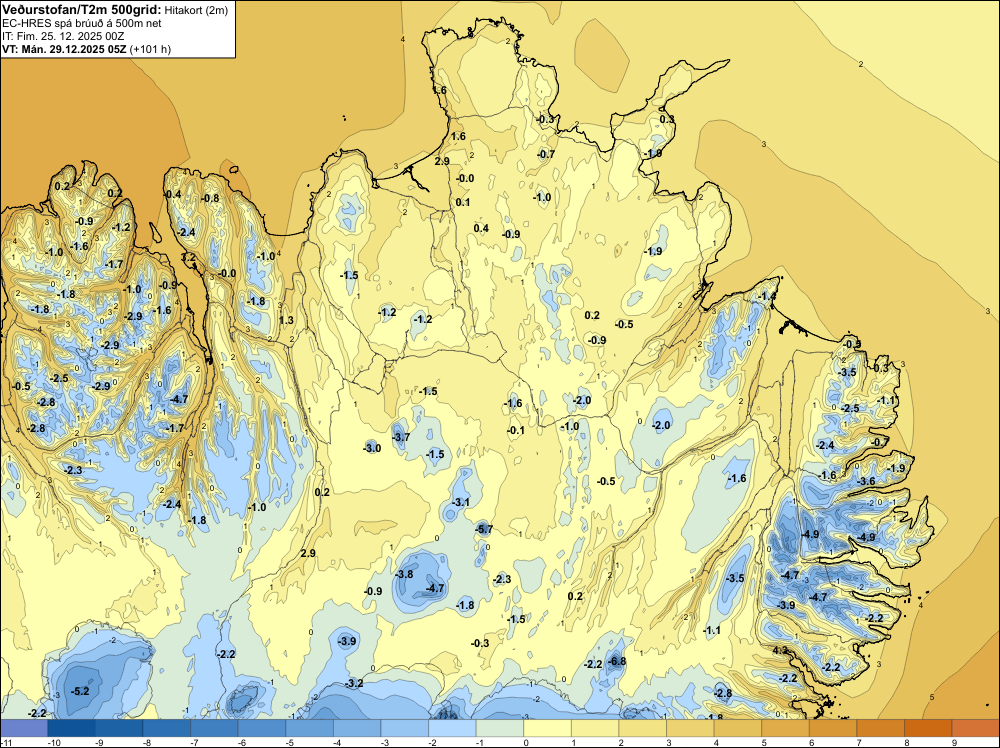Image resolution: width=1000 pixels, height=748 pixels.
Task: Click the legend swatch between 0 and 1
Action: pos(548,728)
